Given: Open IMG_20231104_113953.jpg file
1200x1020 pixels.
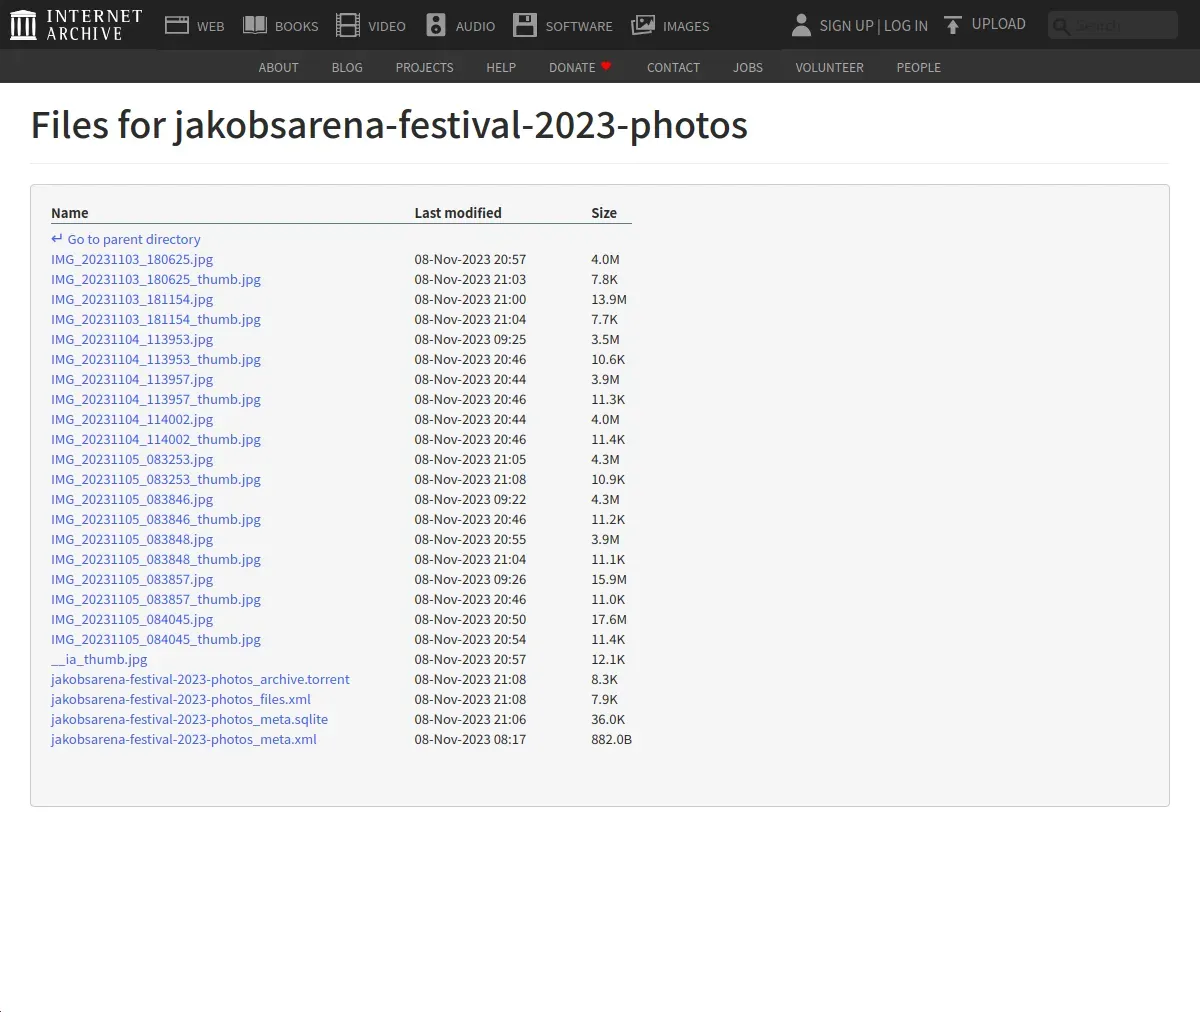Looking at the screenshot, I should pos(132,339).
